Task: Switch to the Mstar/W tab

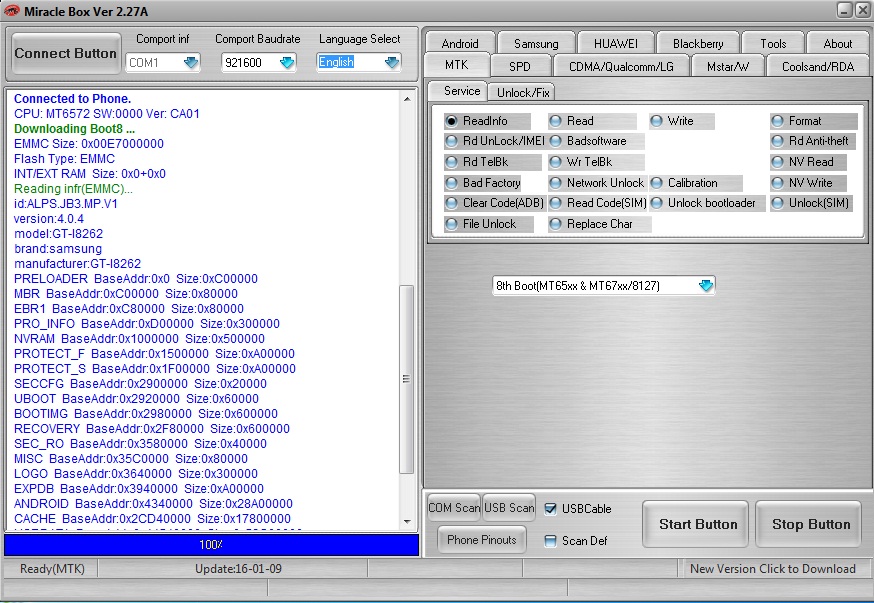Action: (727, 67)
